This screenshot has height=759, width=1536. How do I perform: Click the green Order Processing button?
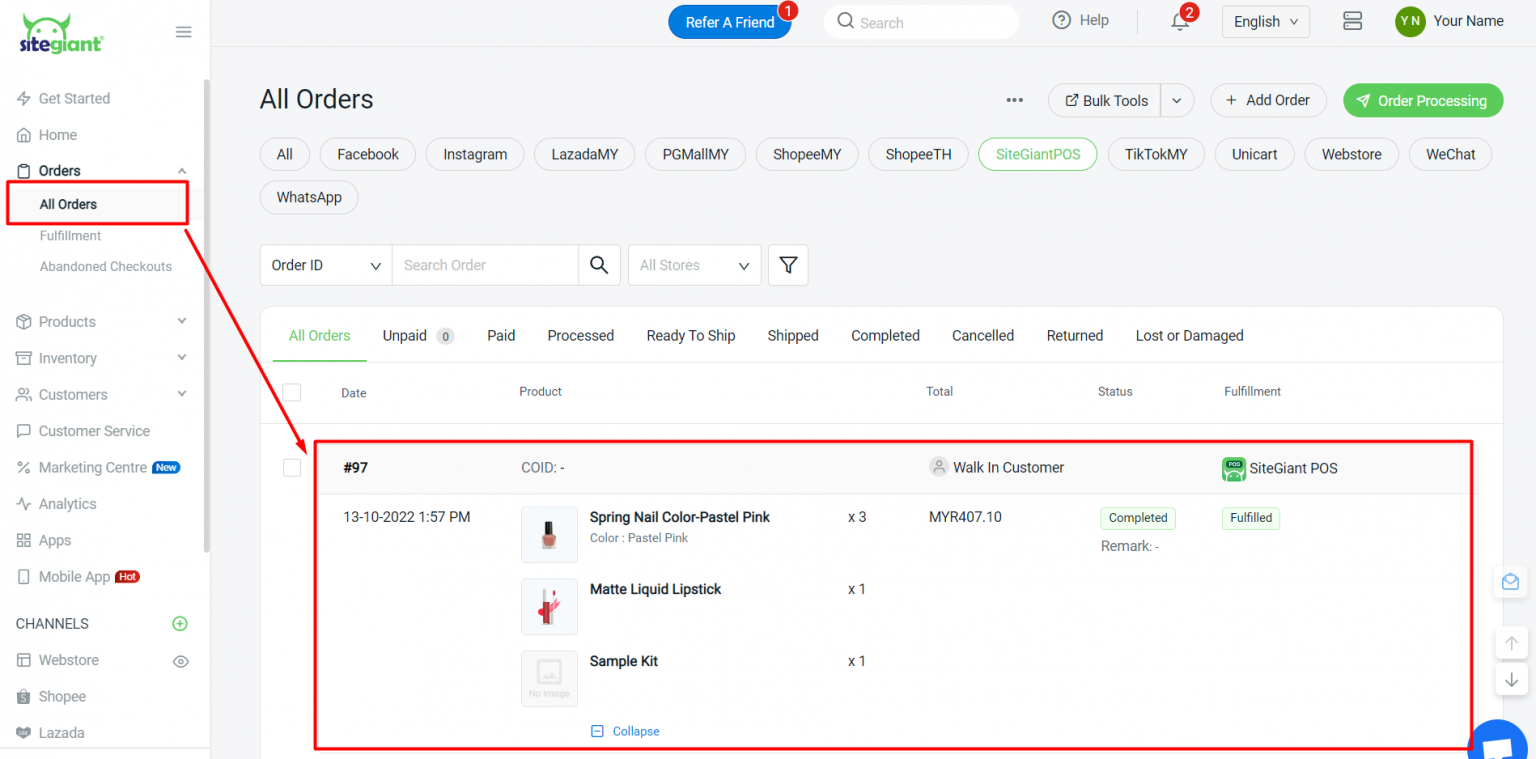pyautogui.click(x=1422, y=100)
